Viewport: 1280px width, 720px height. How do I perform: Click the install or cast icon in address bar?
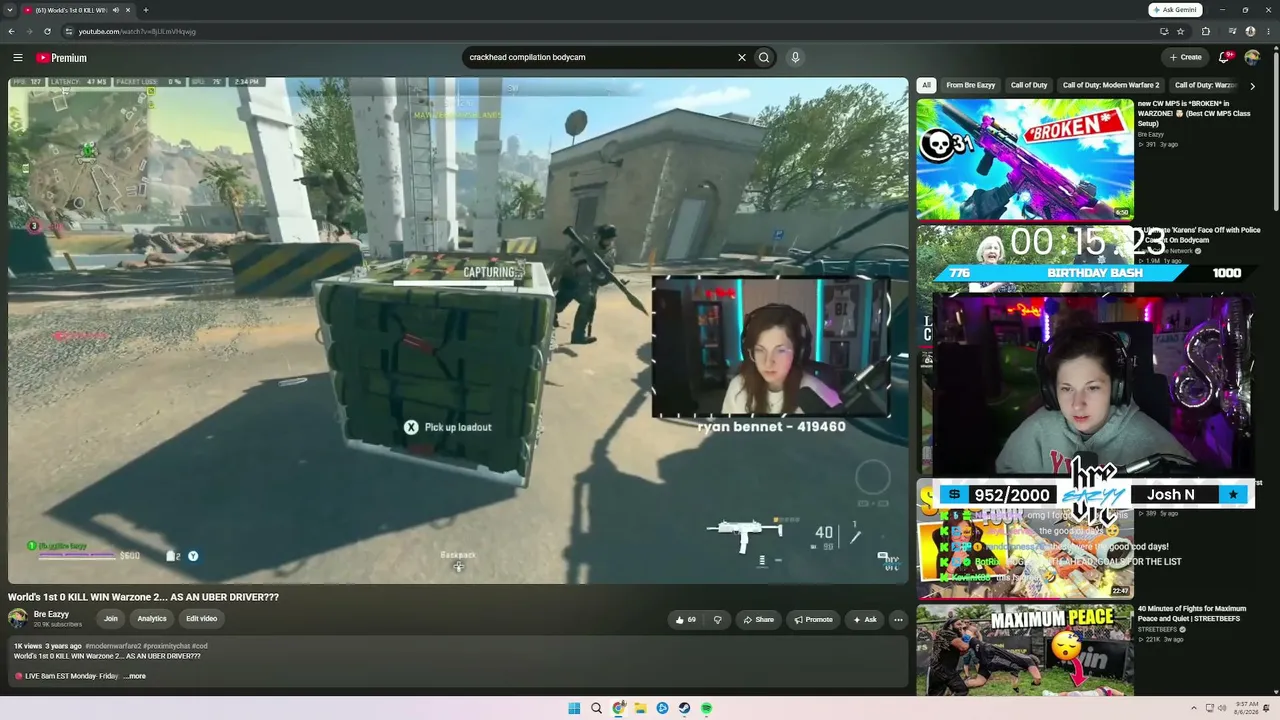(1164, 31)
